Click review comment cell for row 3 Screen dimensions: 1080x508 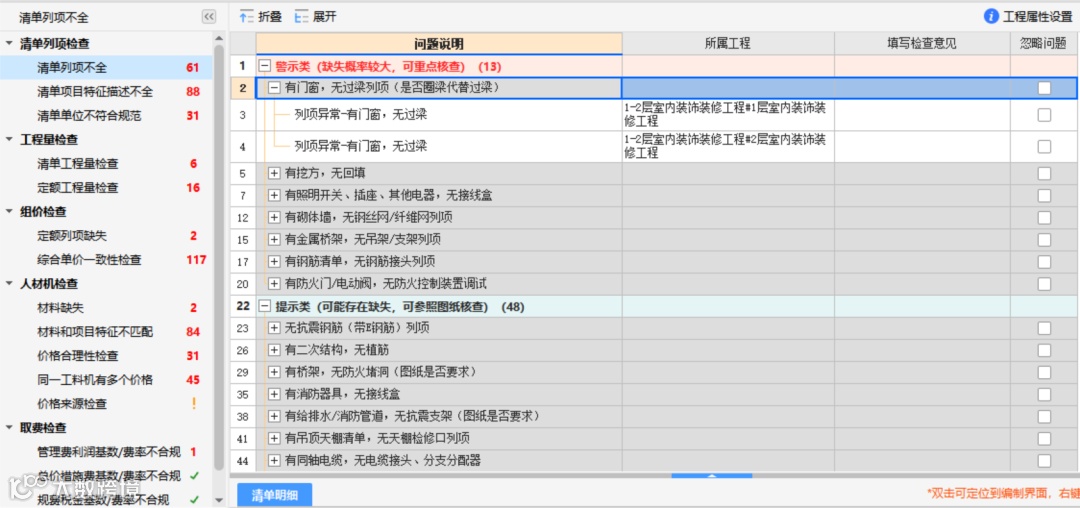[x=922, y=115]
